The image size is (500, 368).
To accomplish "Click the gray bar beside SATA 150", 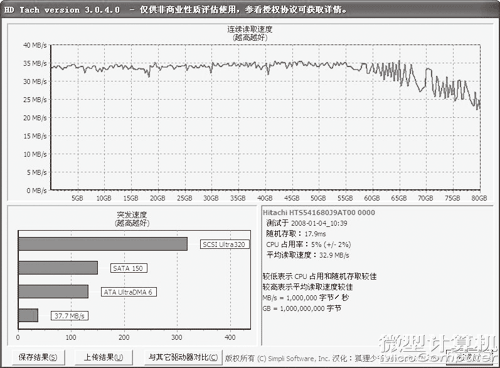I will (58, 268).
